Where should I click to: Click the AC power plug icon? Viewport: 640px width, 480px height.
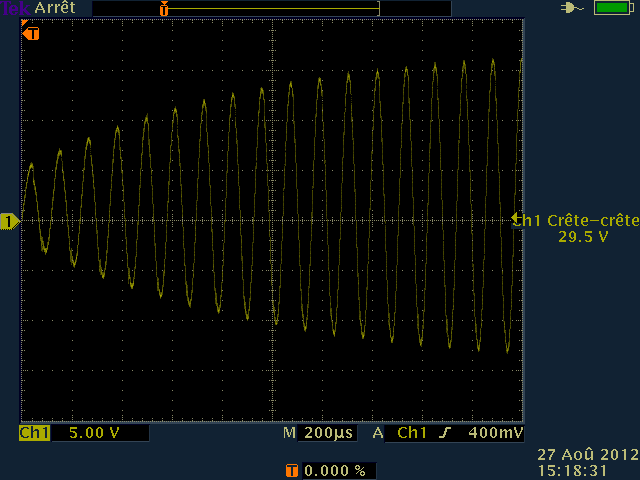(572, 8)
